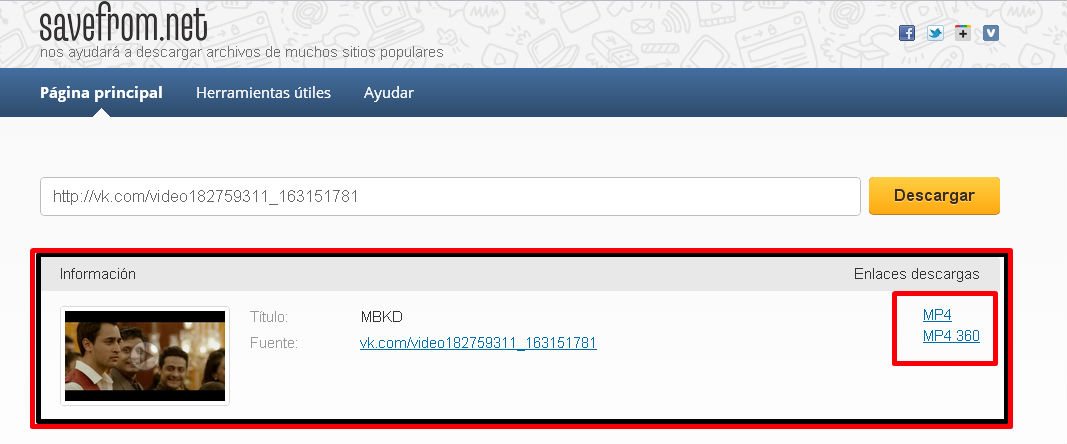Click the yellow Descargar button

(934, 196)
